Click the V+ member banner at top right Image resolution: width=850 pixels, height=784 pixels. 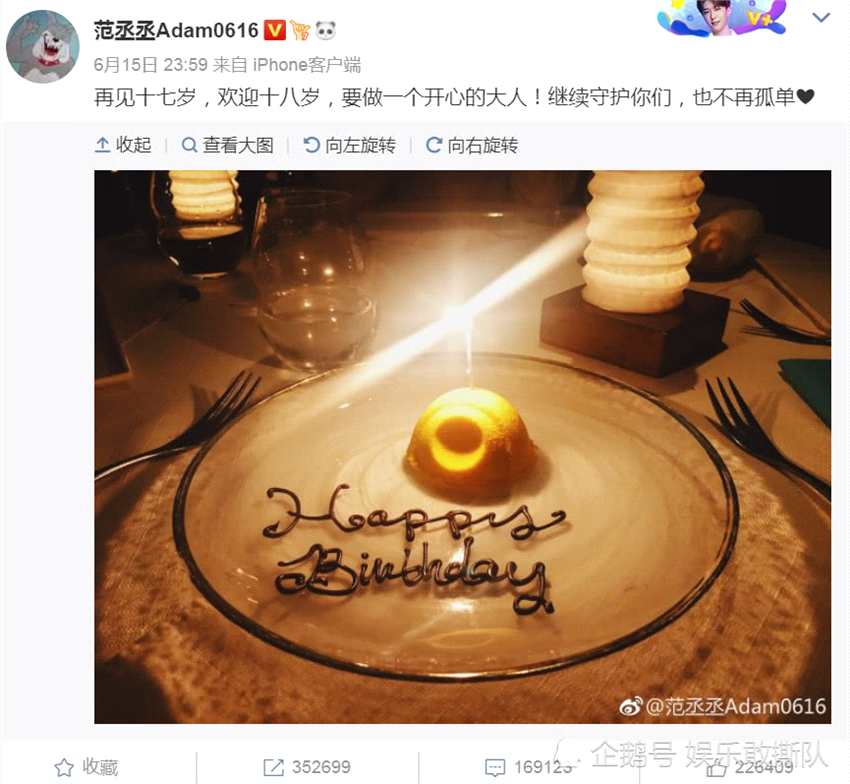point(723,18)
